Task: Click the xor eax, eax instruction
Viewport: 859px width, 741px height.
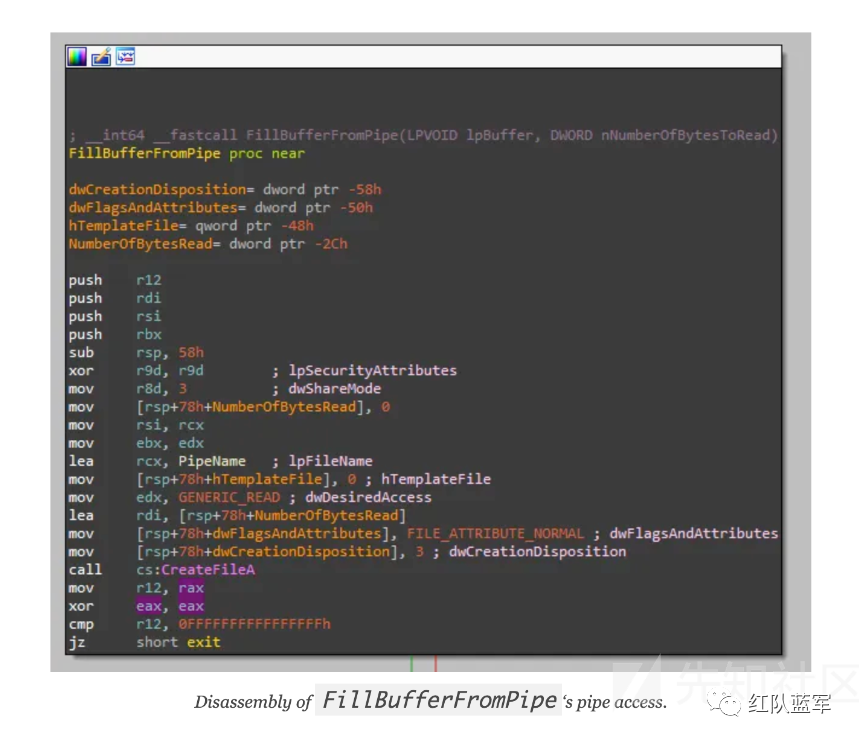Action: pos(136,606)
